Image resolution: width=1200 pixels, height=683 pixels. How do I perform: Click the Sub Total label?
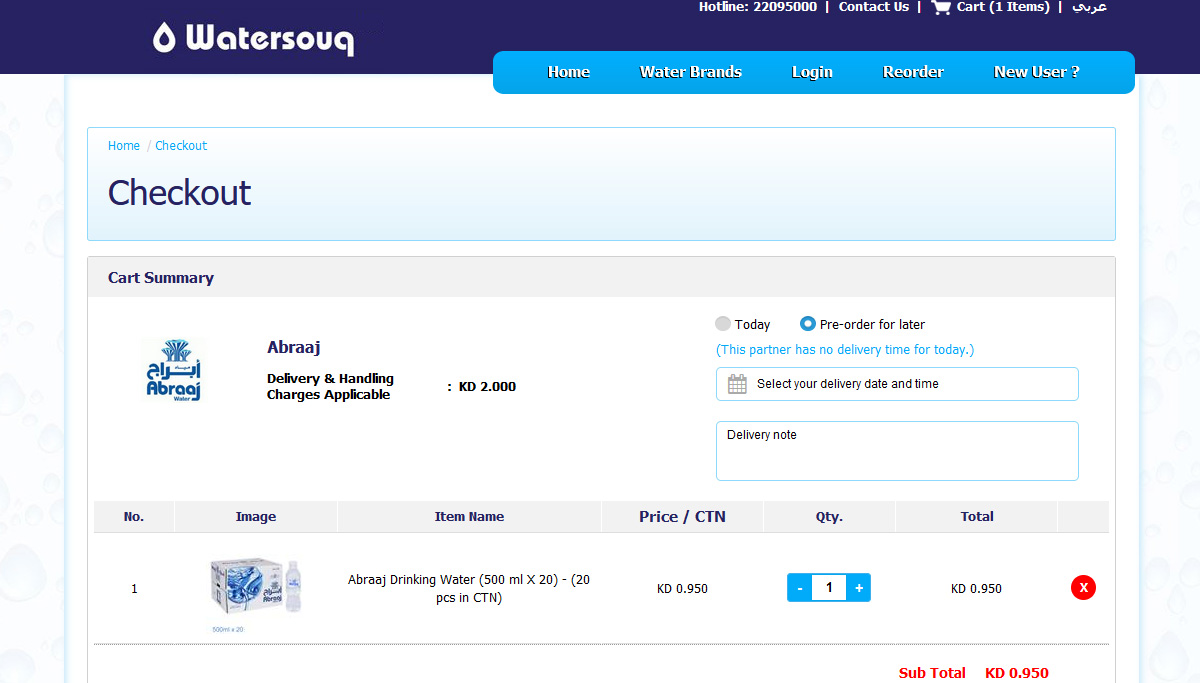(932, 673)
